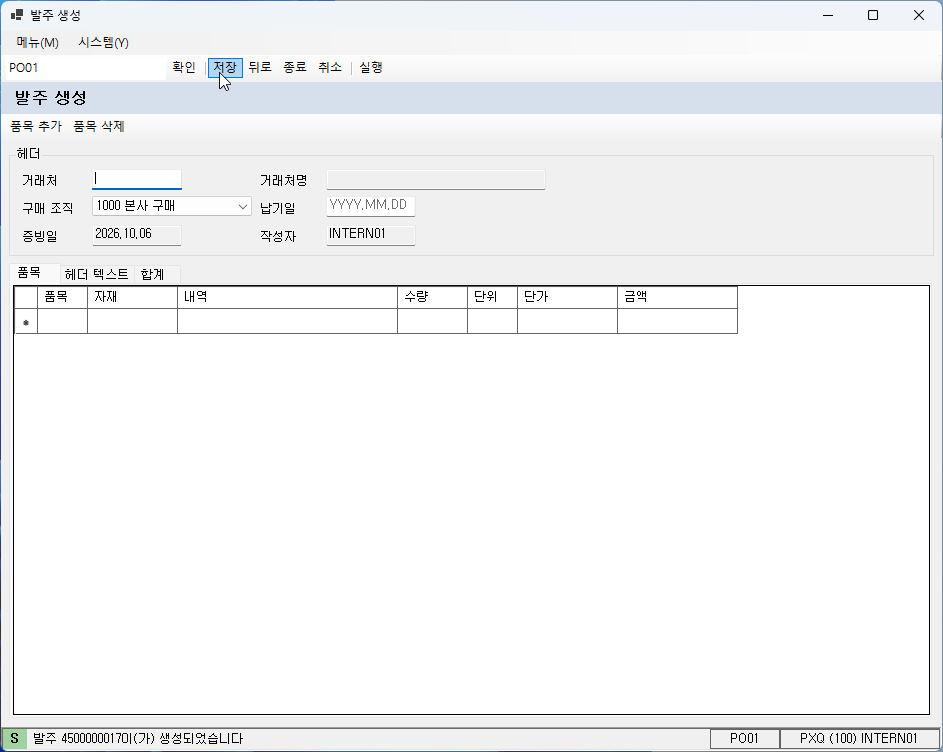The height and width of the screenshot is (752, 943).
Task: Select the new row asterisk marker
Action: [x=26, y=321]
